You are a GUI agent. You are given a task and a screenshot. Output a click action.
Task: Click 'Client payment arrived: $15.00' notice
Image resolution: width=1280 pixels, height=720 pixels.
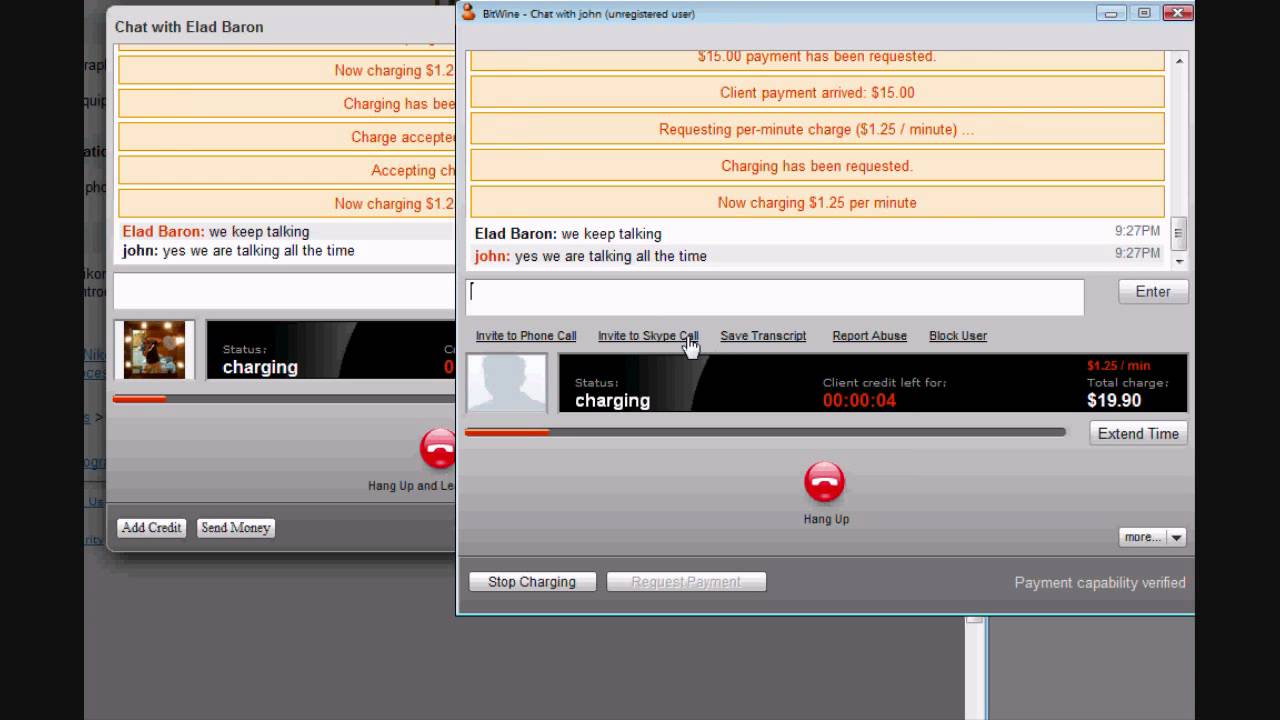[817, 93]
